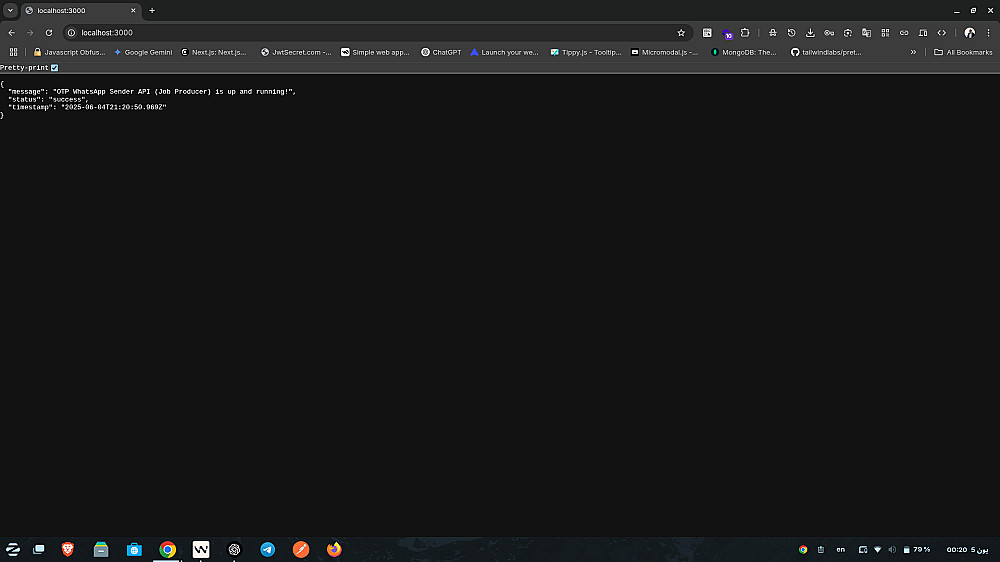The width and height of the screenshot is (1000, 562).
Task: Go back to the previous page
Action: coord(11,33)
